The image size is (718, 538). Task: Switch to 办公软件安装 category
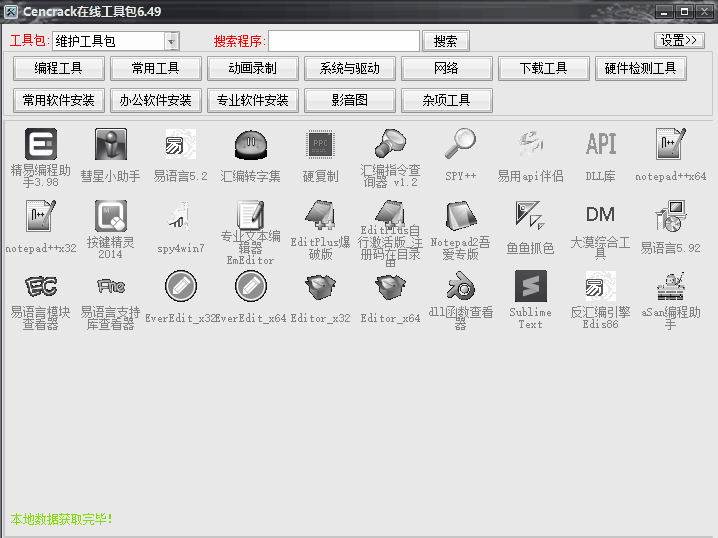point(156,100)
